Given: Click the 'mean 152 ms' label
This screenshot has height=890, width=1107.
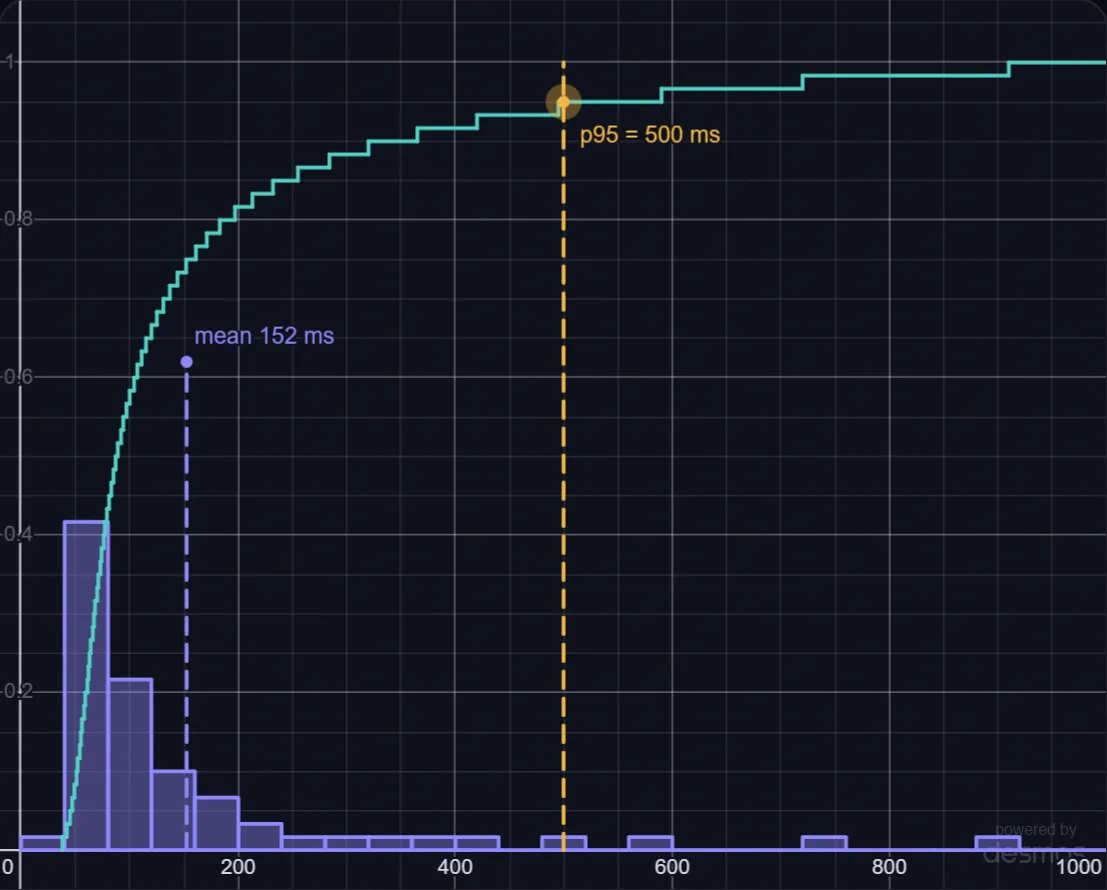Looking at the screenshot, I should tap(264, 336).
